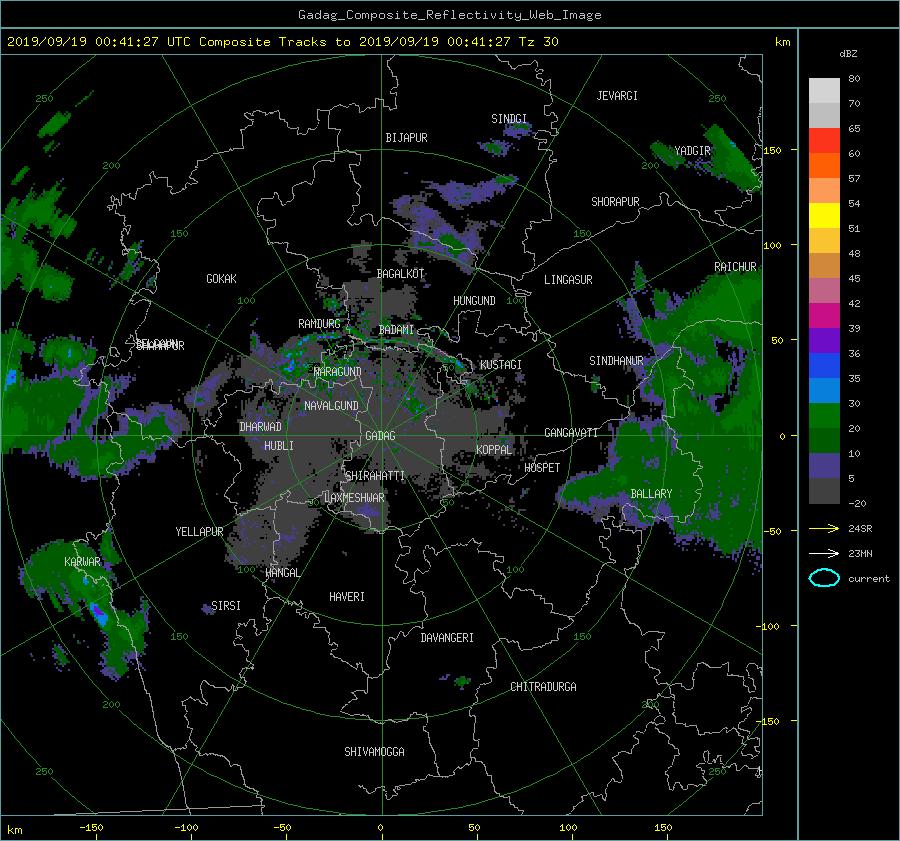The width and height of the screenshot is (900, 841).
Task: Click the GADAG radar center label
Action: [381, 436]
